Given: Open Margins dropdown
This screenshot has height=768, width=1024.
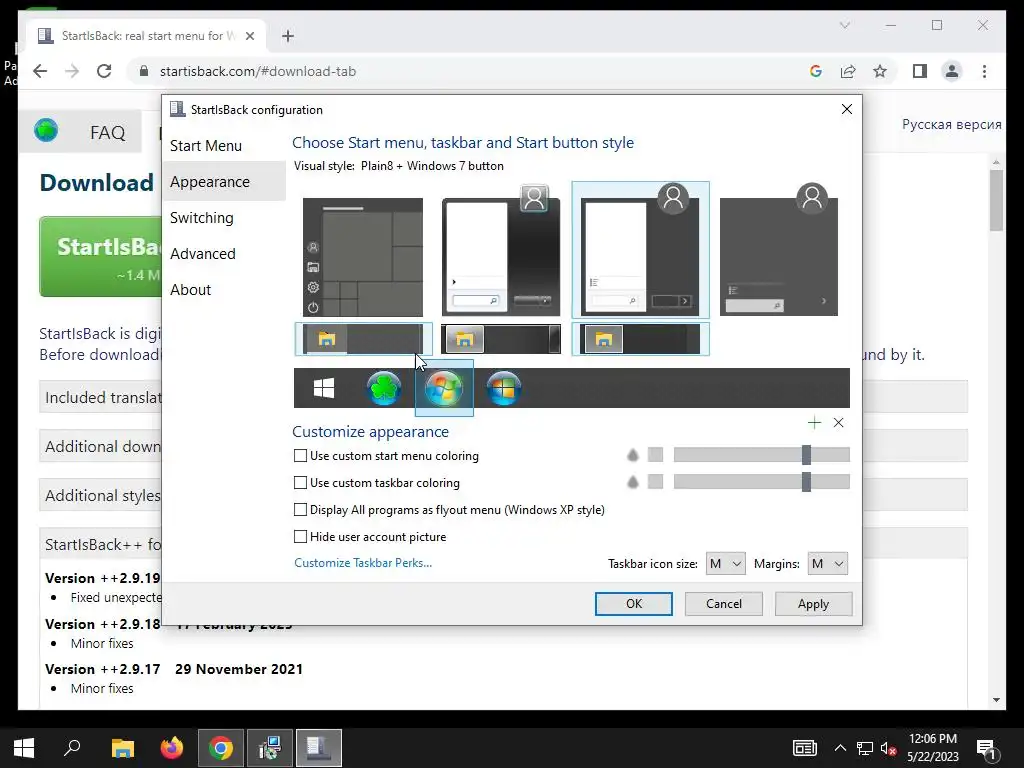Looking at the screenshot, I should pyautogui.click(x=827, y=564).
